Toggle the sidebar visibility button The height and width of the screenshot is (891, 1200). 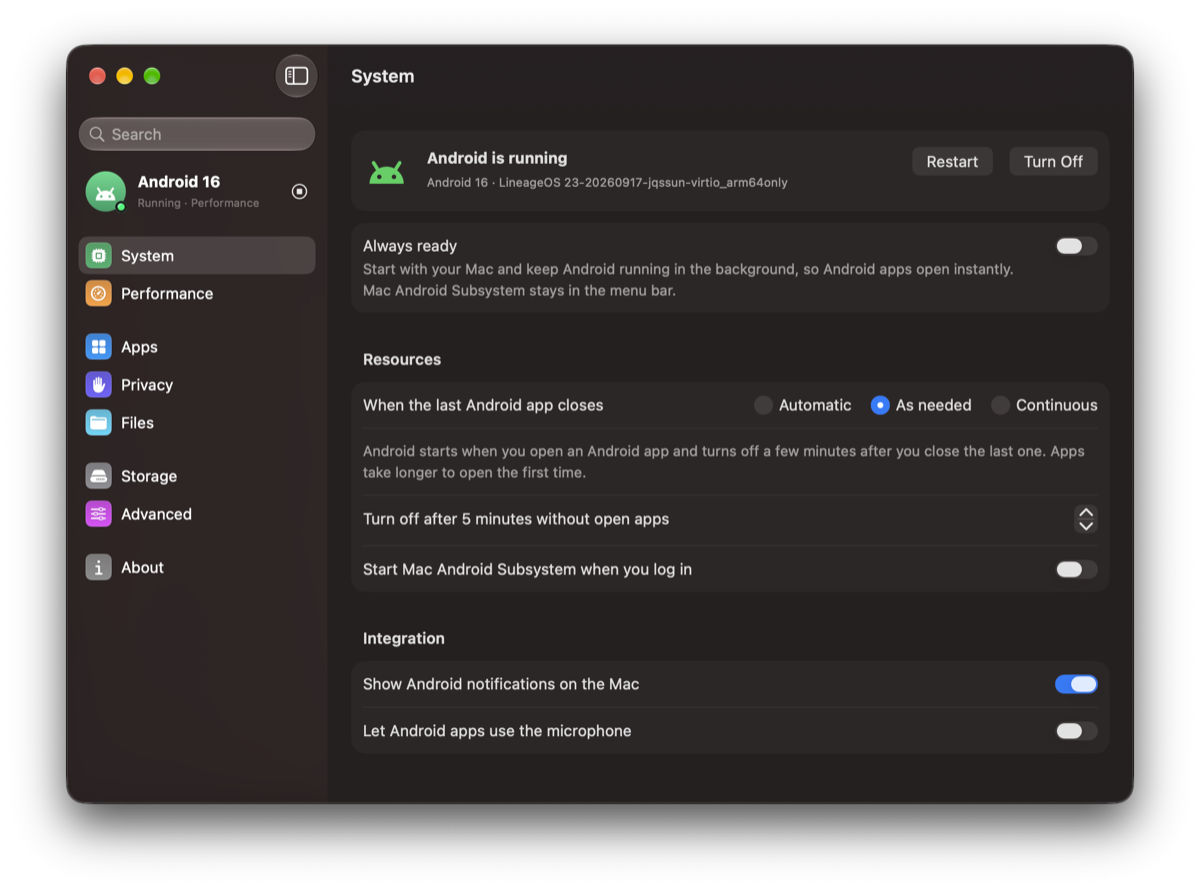pyautogui.click(x=296, y=76)
